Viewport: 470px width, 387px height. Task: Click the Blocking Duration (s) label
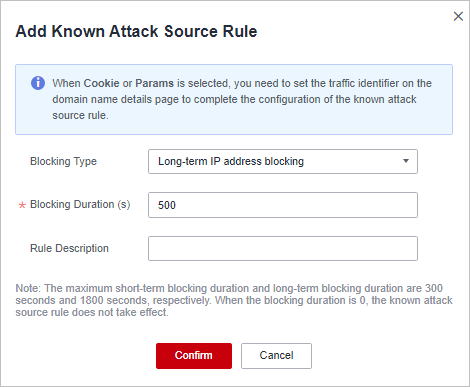tap(80, 204)
